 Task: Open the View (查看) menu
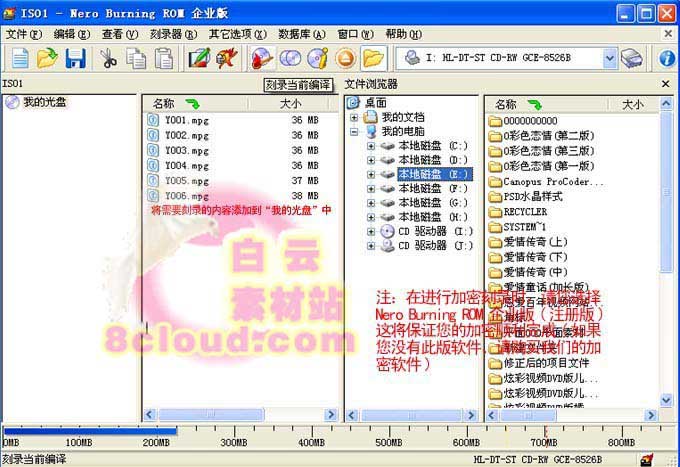click(x=120, y=34)
